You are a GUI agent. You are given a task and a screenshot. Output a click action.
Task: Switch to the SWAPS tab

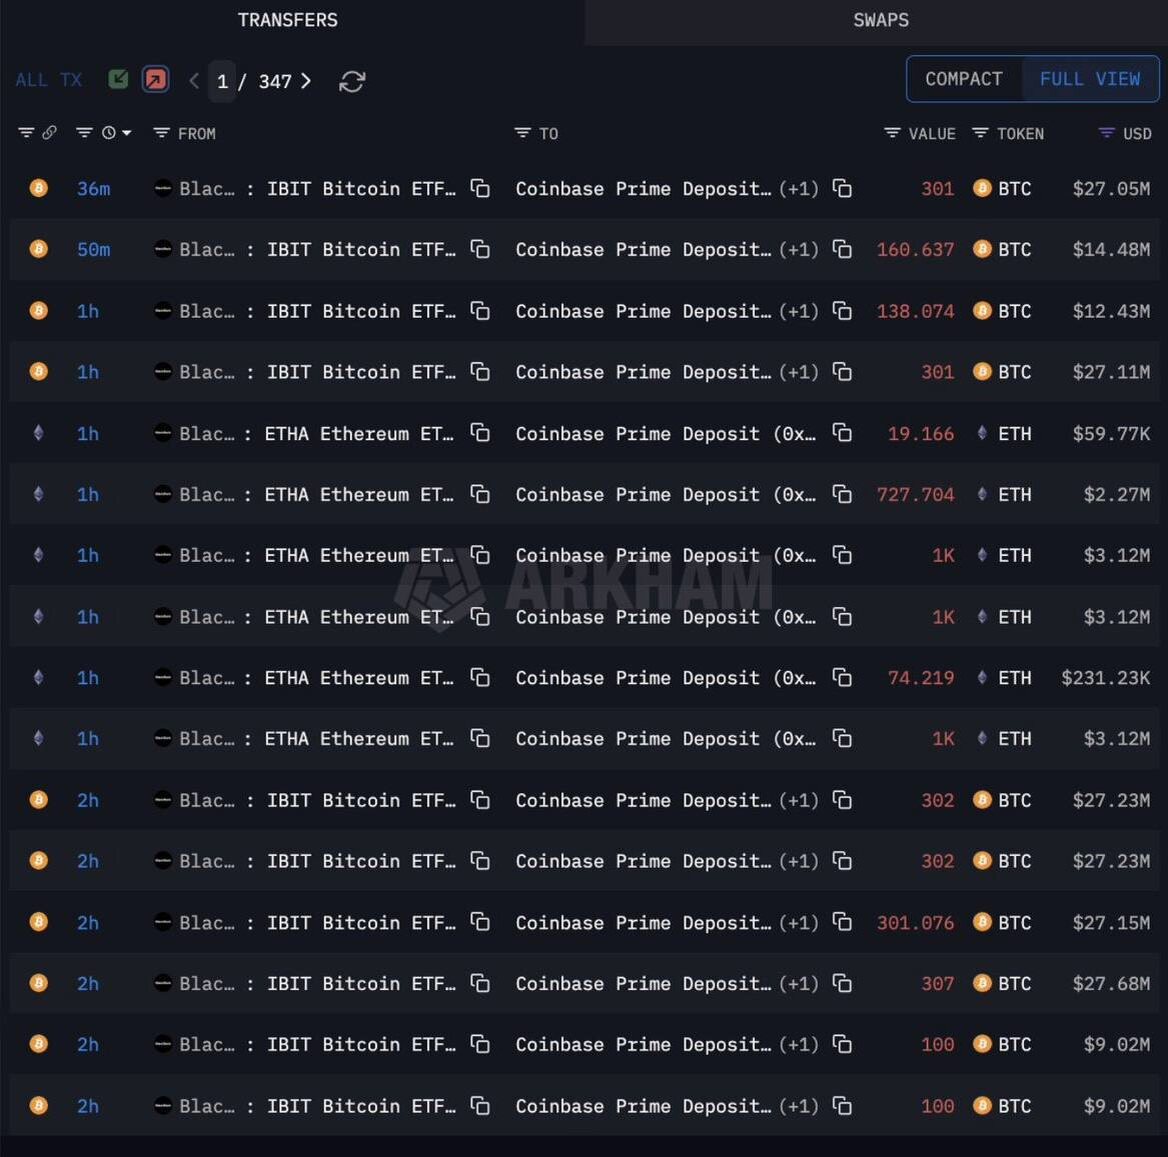tap(880, 20)
